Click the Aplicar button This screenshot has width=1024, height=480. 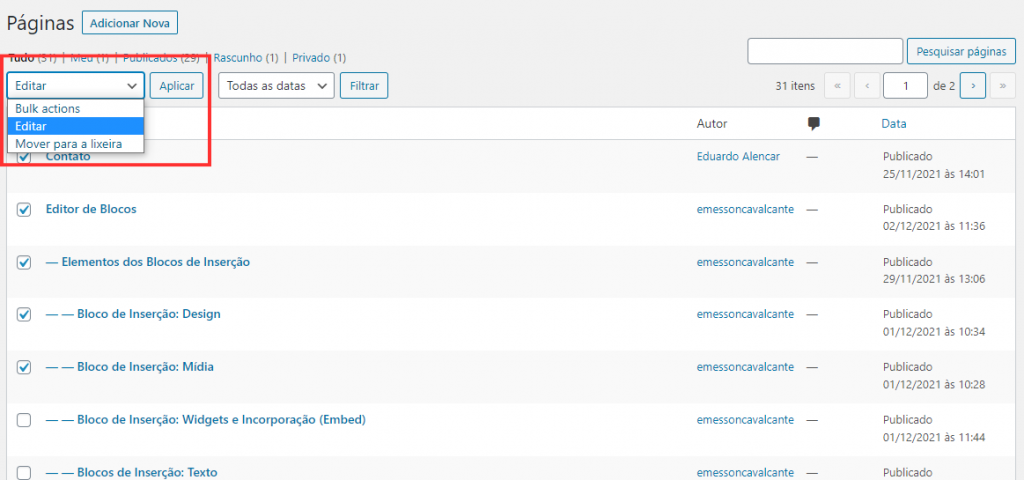coord(177,86)
